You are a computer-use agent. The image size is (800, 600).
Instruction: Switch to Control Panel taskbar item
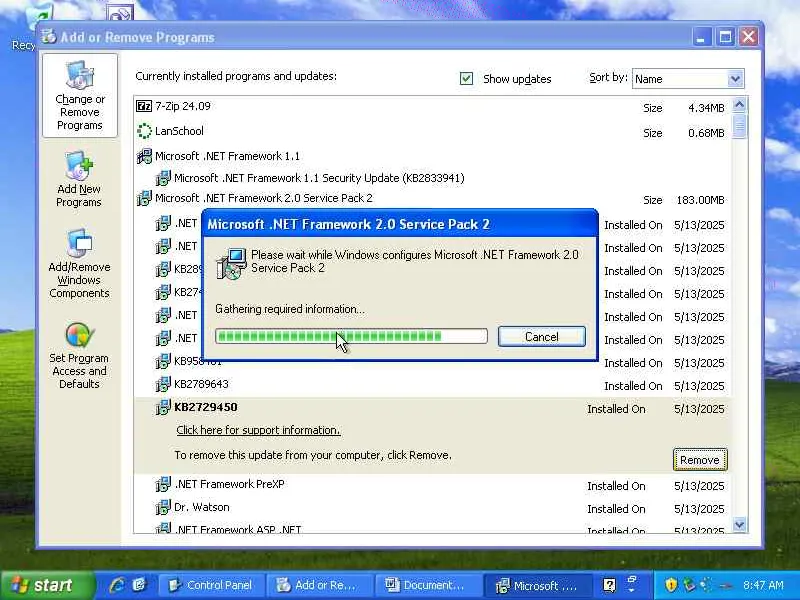pyautogui.click(x=212, y=585)
